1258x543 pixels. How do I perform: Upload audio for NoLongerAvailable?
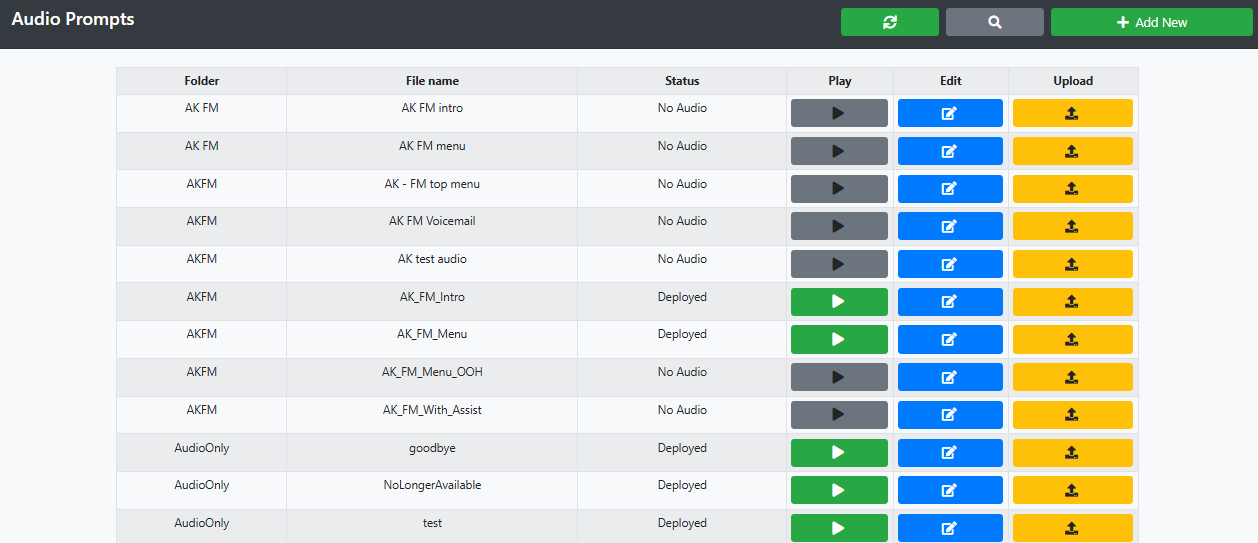tap(1072, 490)
